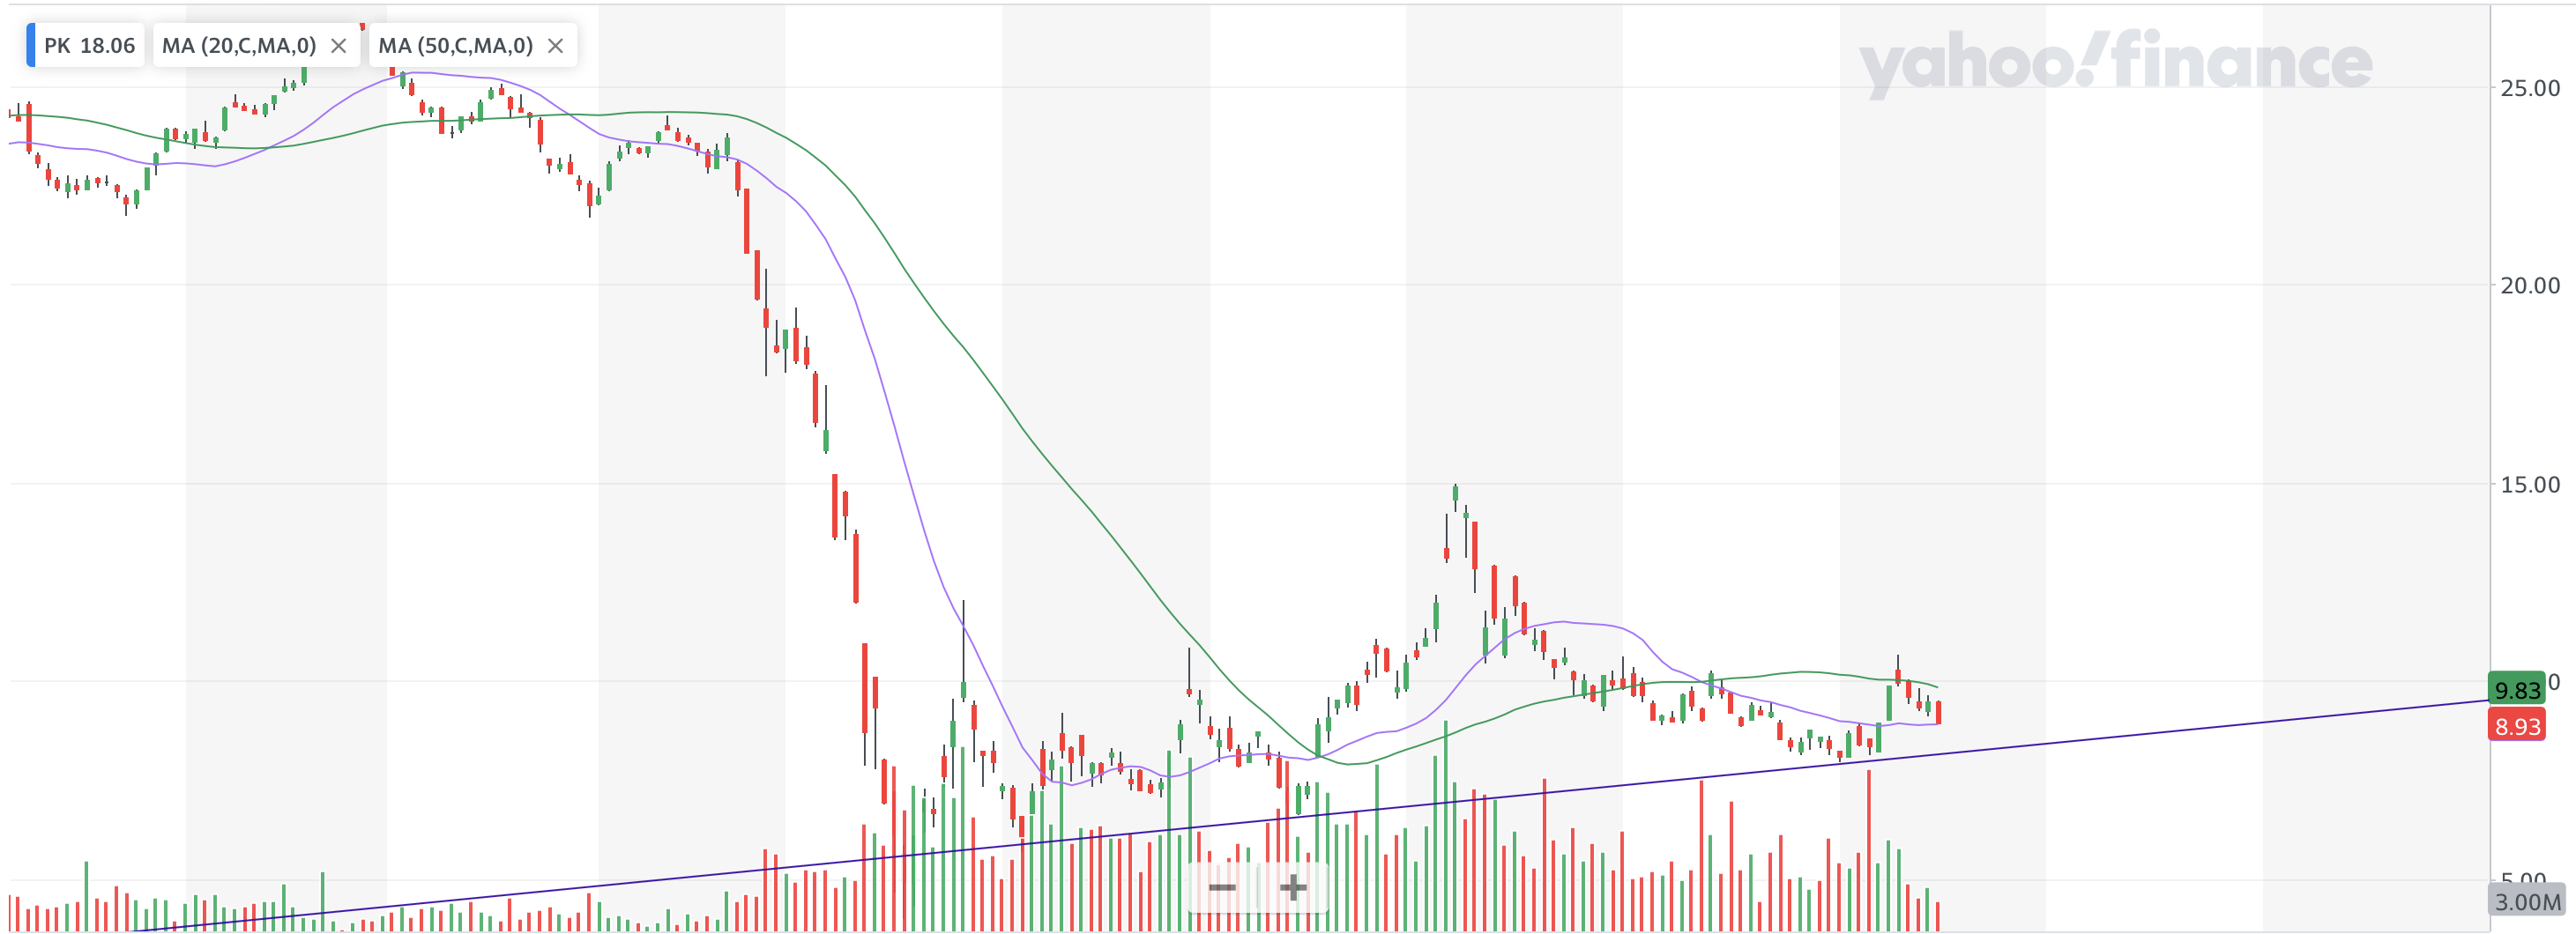
Task: Click the yahoo!finance watermark logo
Action: tap(2114, 62)
